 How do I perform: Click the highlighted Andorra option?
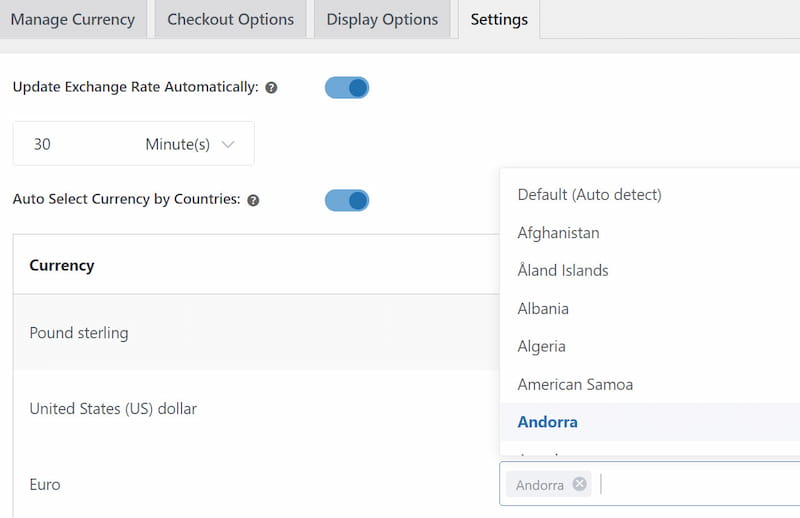point(547,422)
